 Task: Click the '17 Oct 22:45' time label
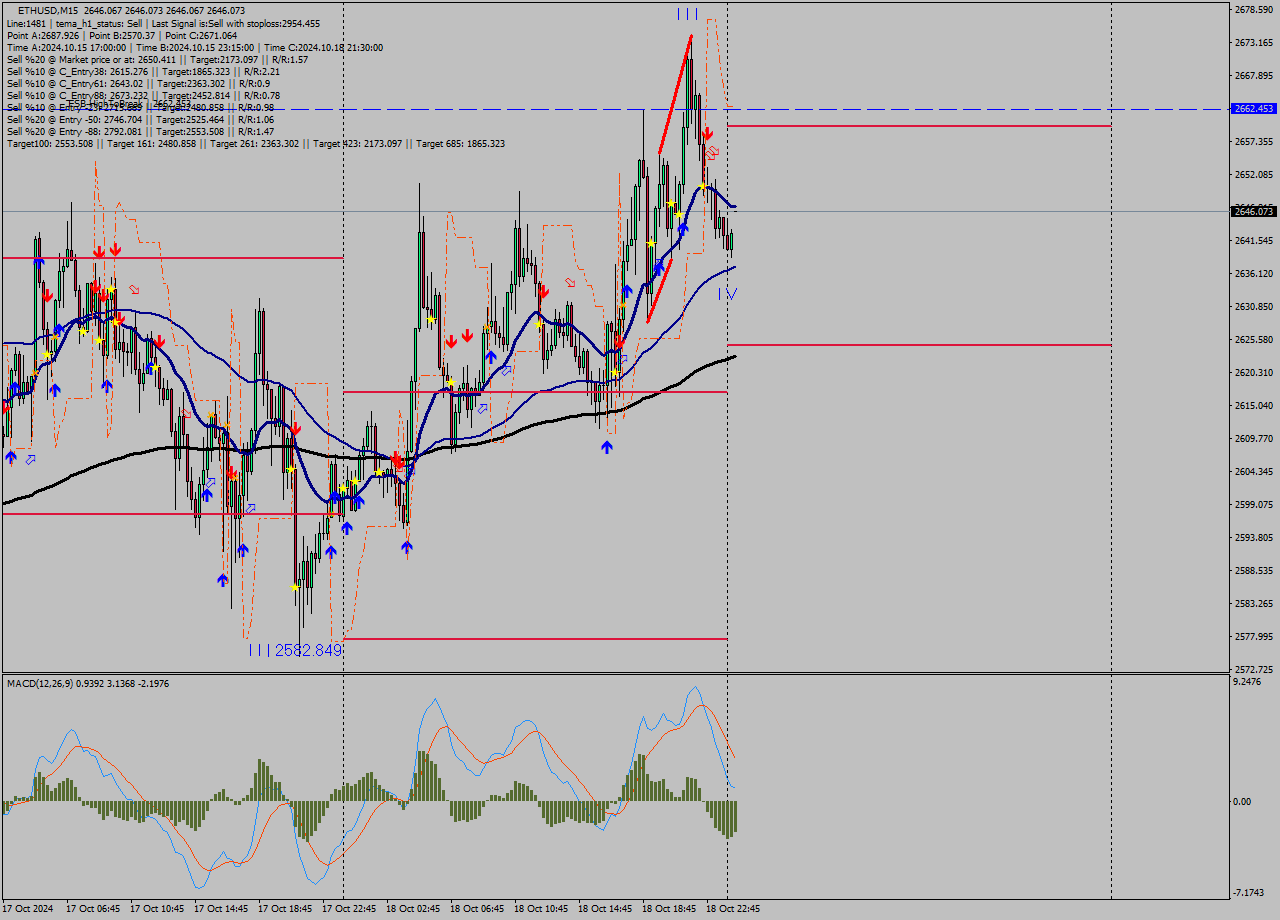pyautogui.click(x=349, y=909)
